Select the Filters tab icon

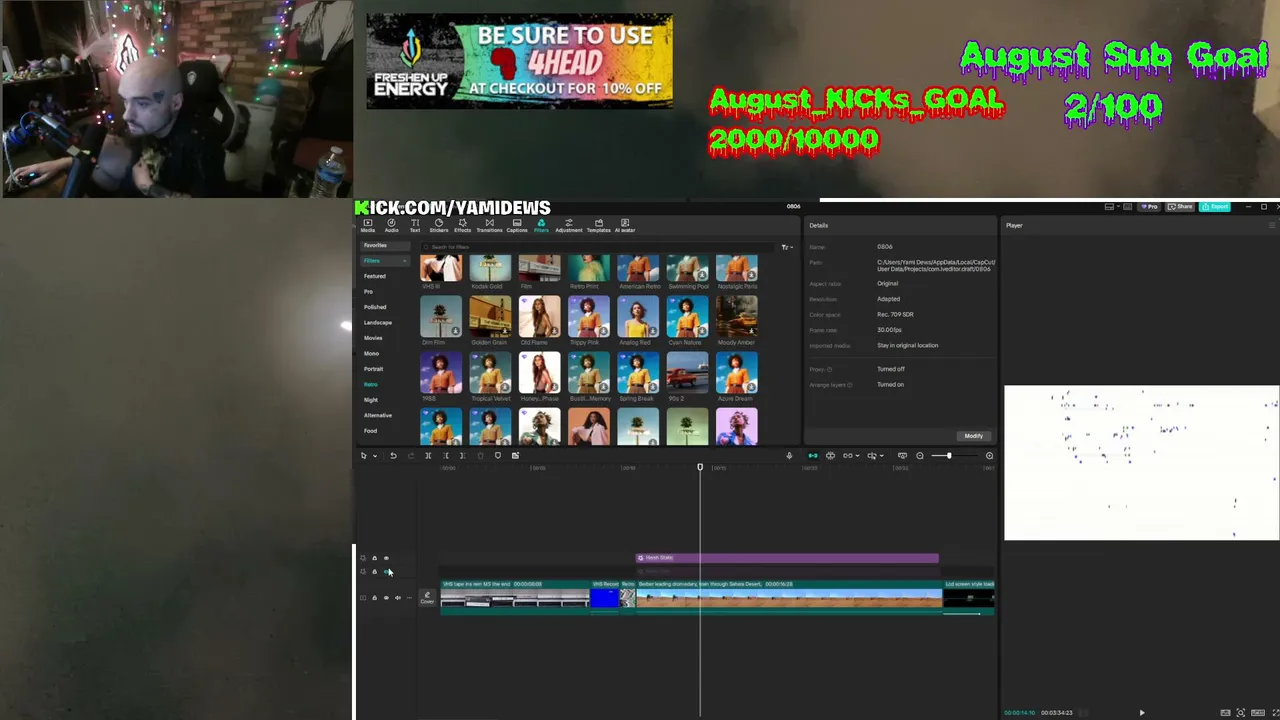pos(541,226)
